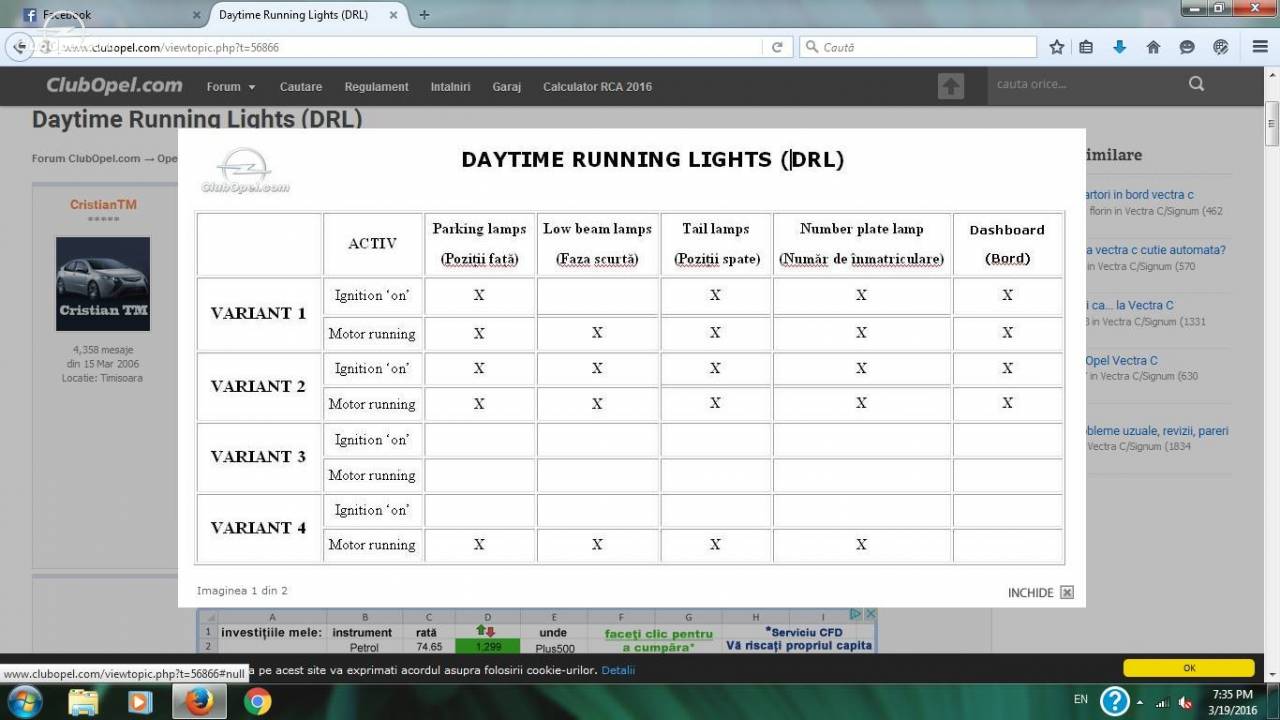The image size is (1280, 720).
Task: Click the INCHIDE close label
Action: 1030,593
